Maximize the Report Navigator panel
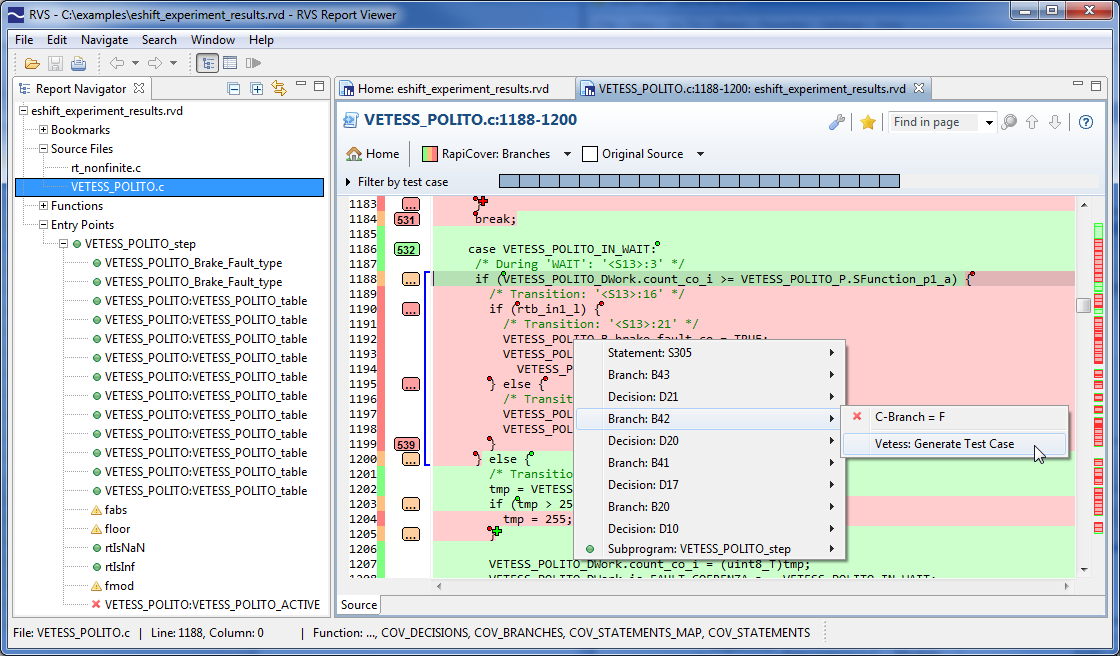The height and width of the screenshot is (656, 1120). (x=319, y=86)
